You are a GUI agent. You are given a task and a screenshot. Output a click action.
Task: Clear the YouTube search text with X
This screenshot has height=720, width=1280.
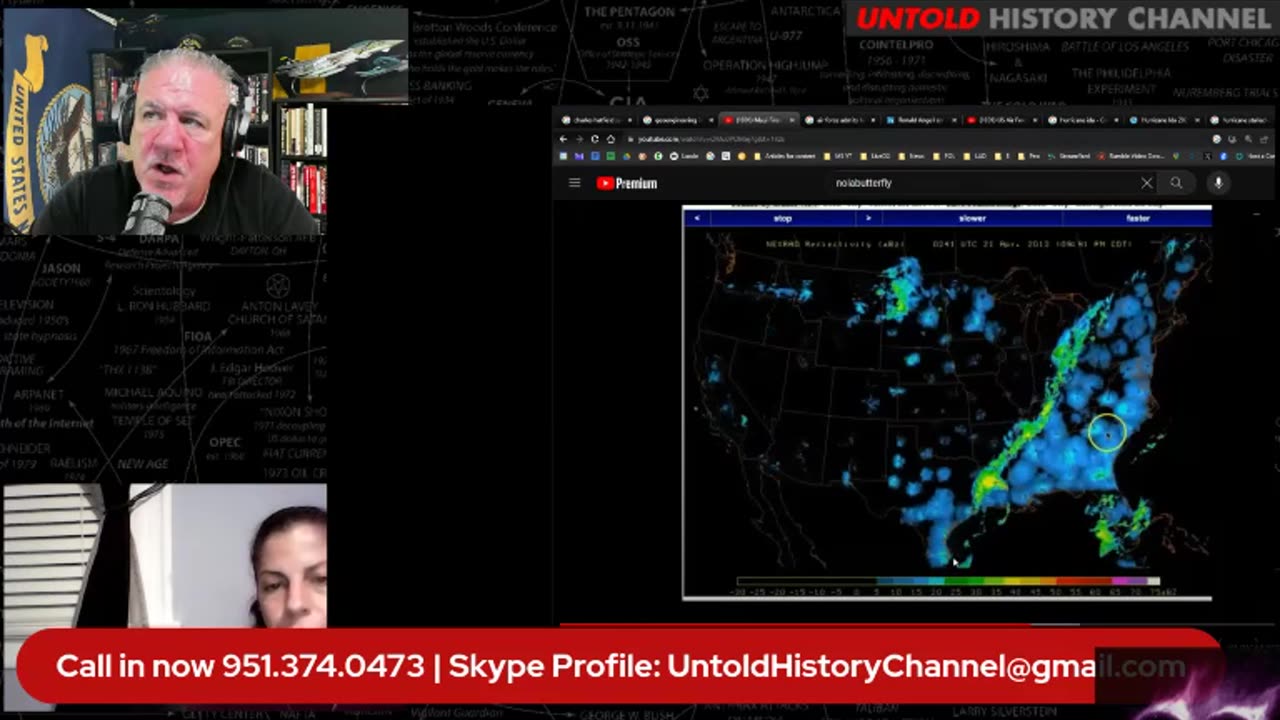[1147, 183]
